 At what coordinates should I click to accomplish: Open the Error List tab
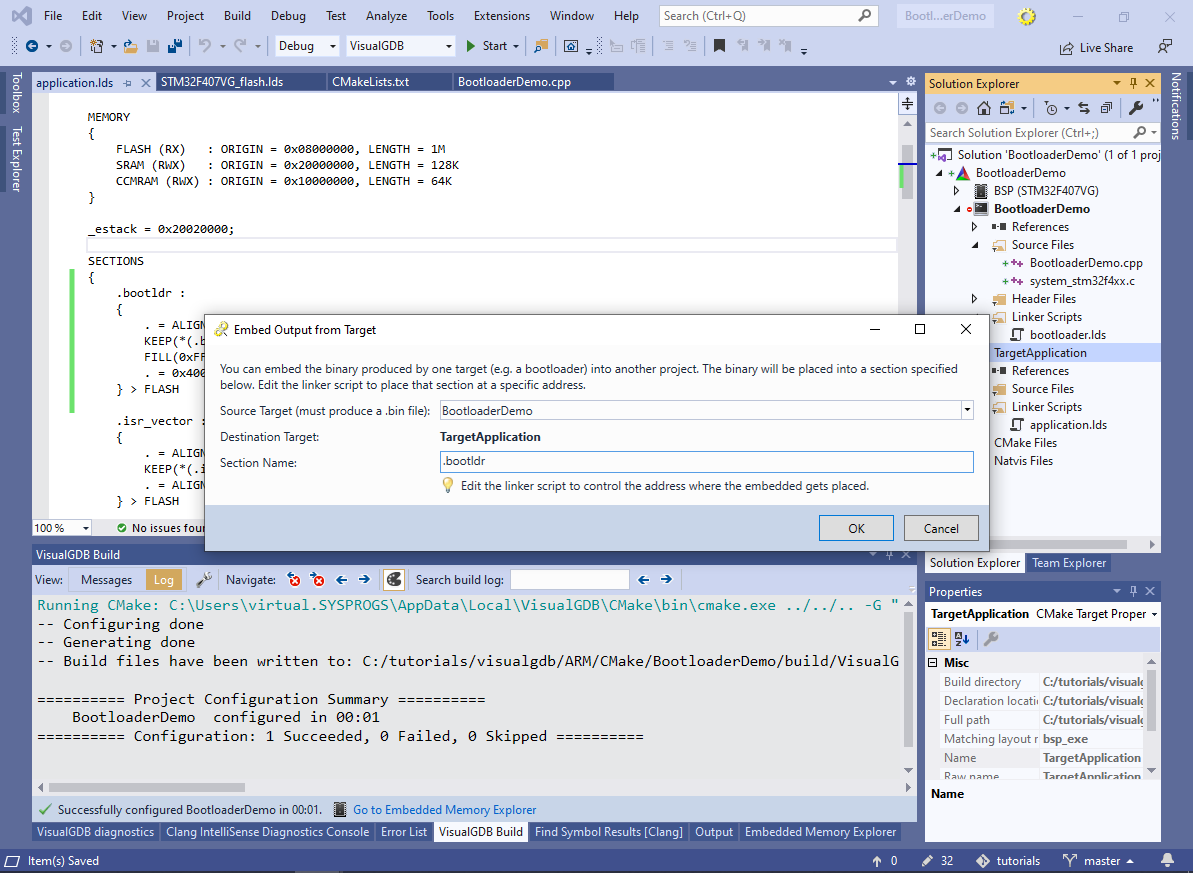tap(404, 832)
